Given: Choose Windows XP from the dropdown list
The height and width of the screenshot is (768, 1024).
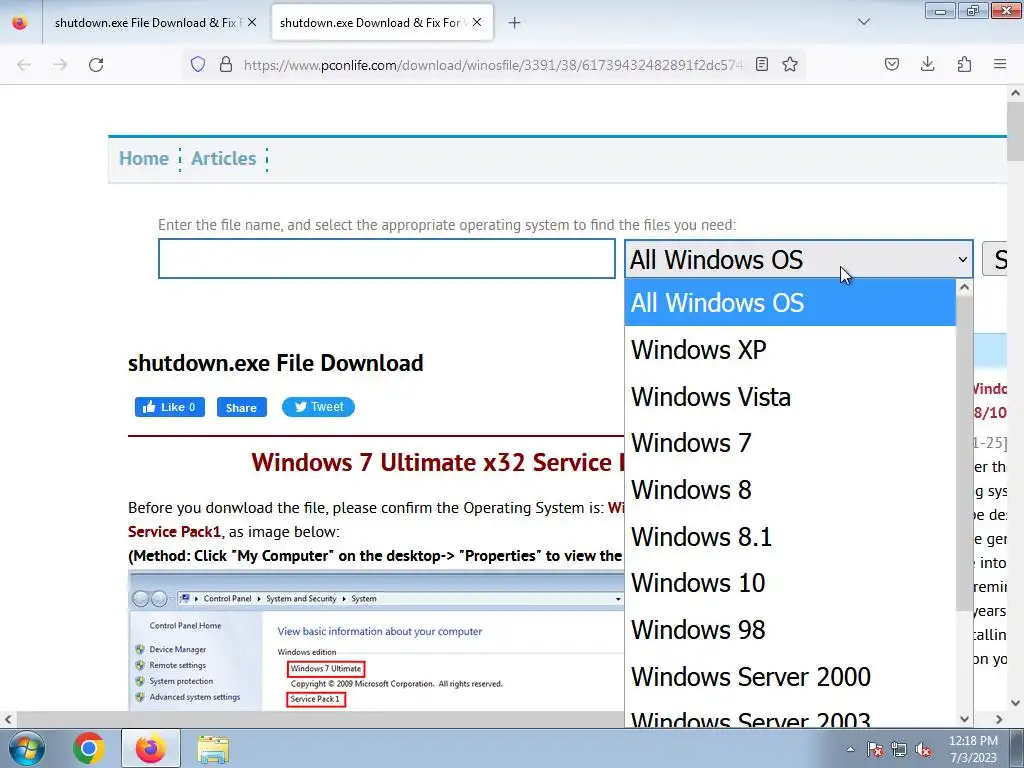Looking at the screenshot, I should pyautogui.click(x=790, y=350).
